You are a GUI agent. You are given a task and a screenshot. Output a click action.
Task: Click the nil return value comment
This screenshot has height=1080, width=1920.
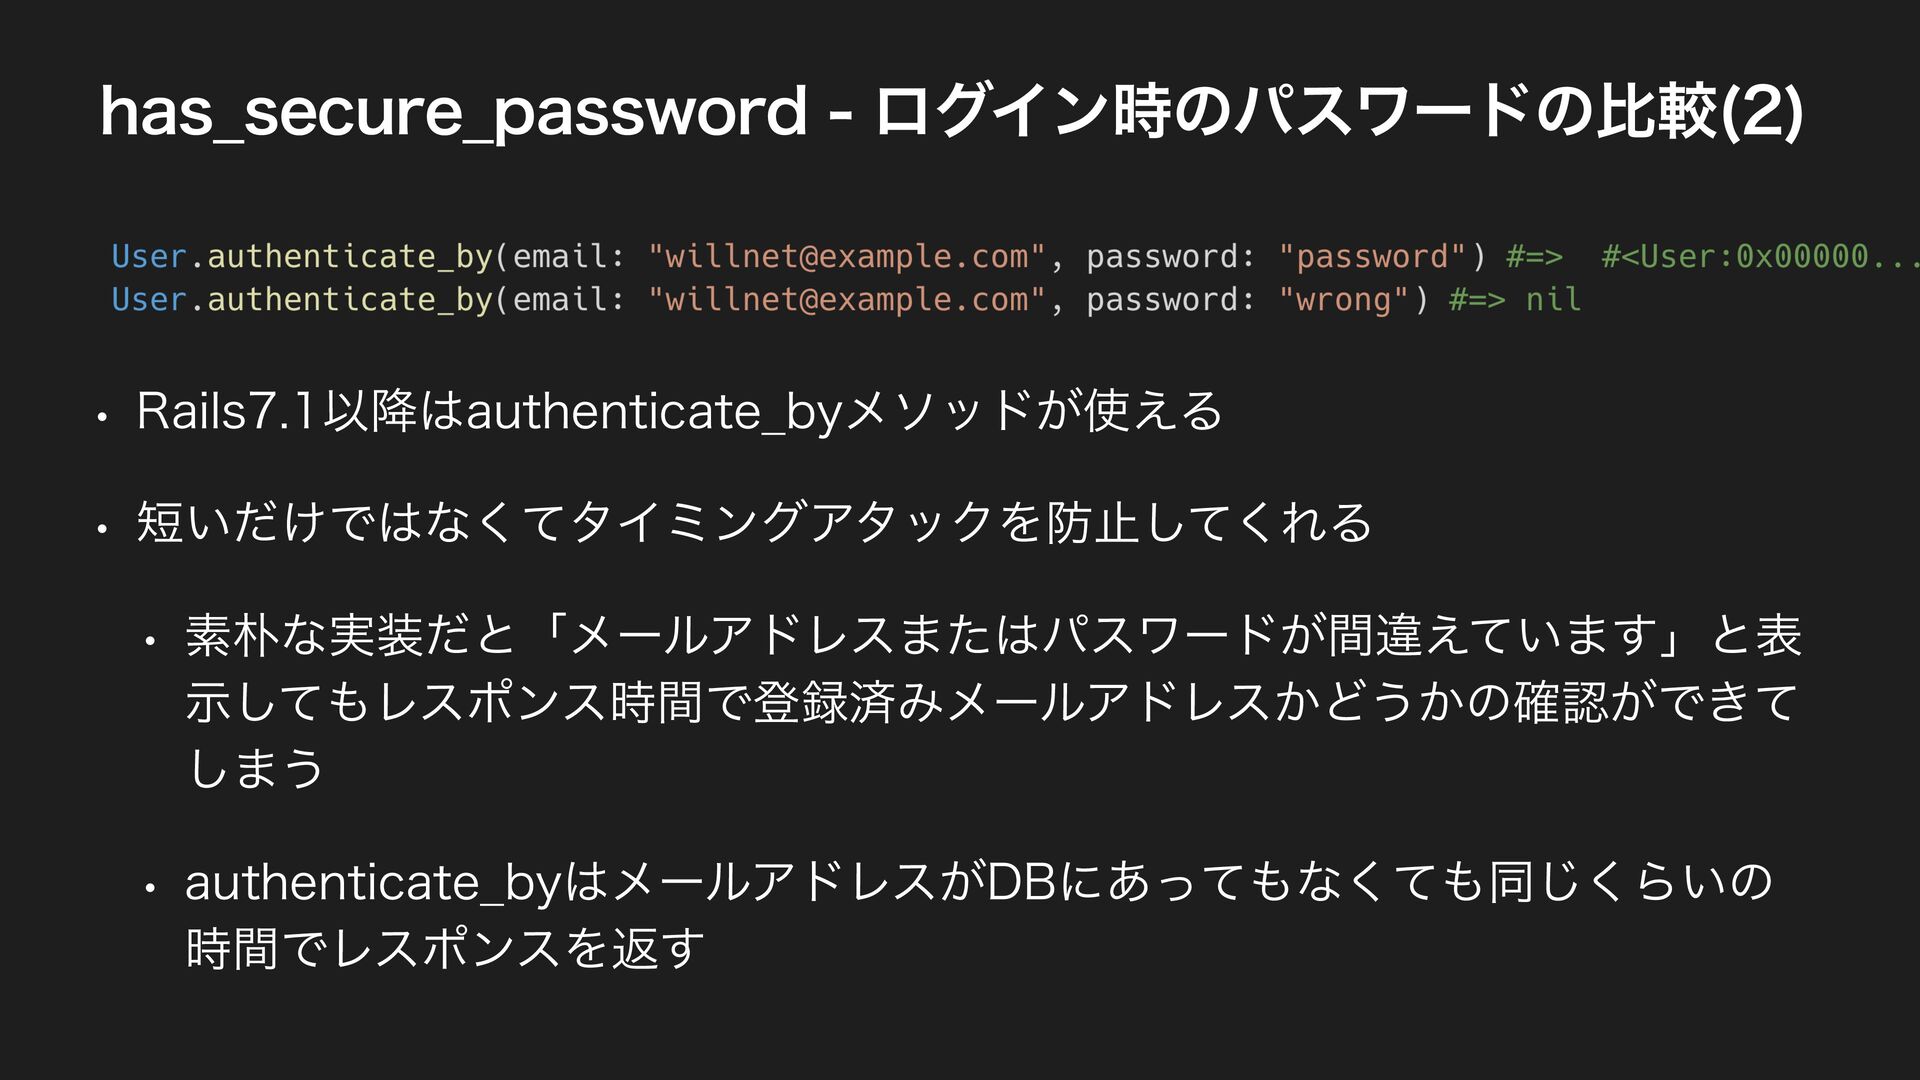tap(1552, 299)
